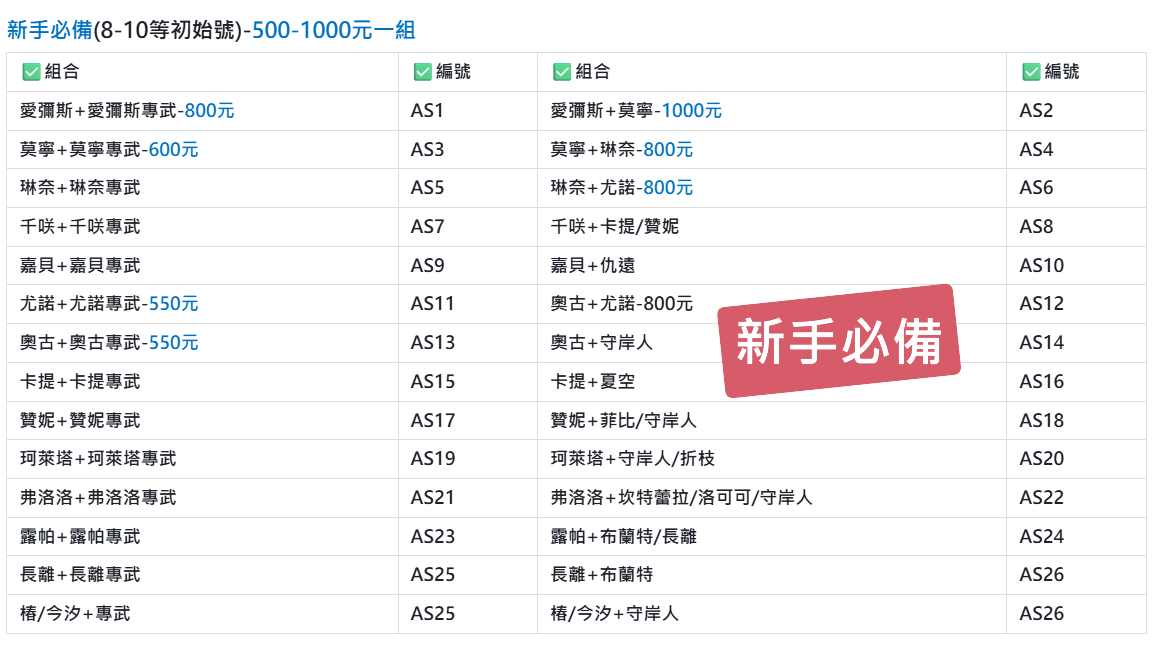This screenshot has height=652, width=1158.
Task: Click the 800元 price in the AS1 row
Action: pyautogui.click(x=209, y=111)
